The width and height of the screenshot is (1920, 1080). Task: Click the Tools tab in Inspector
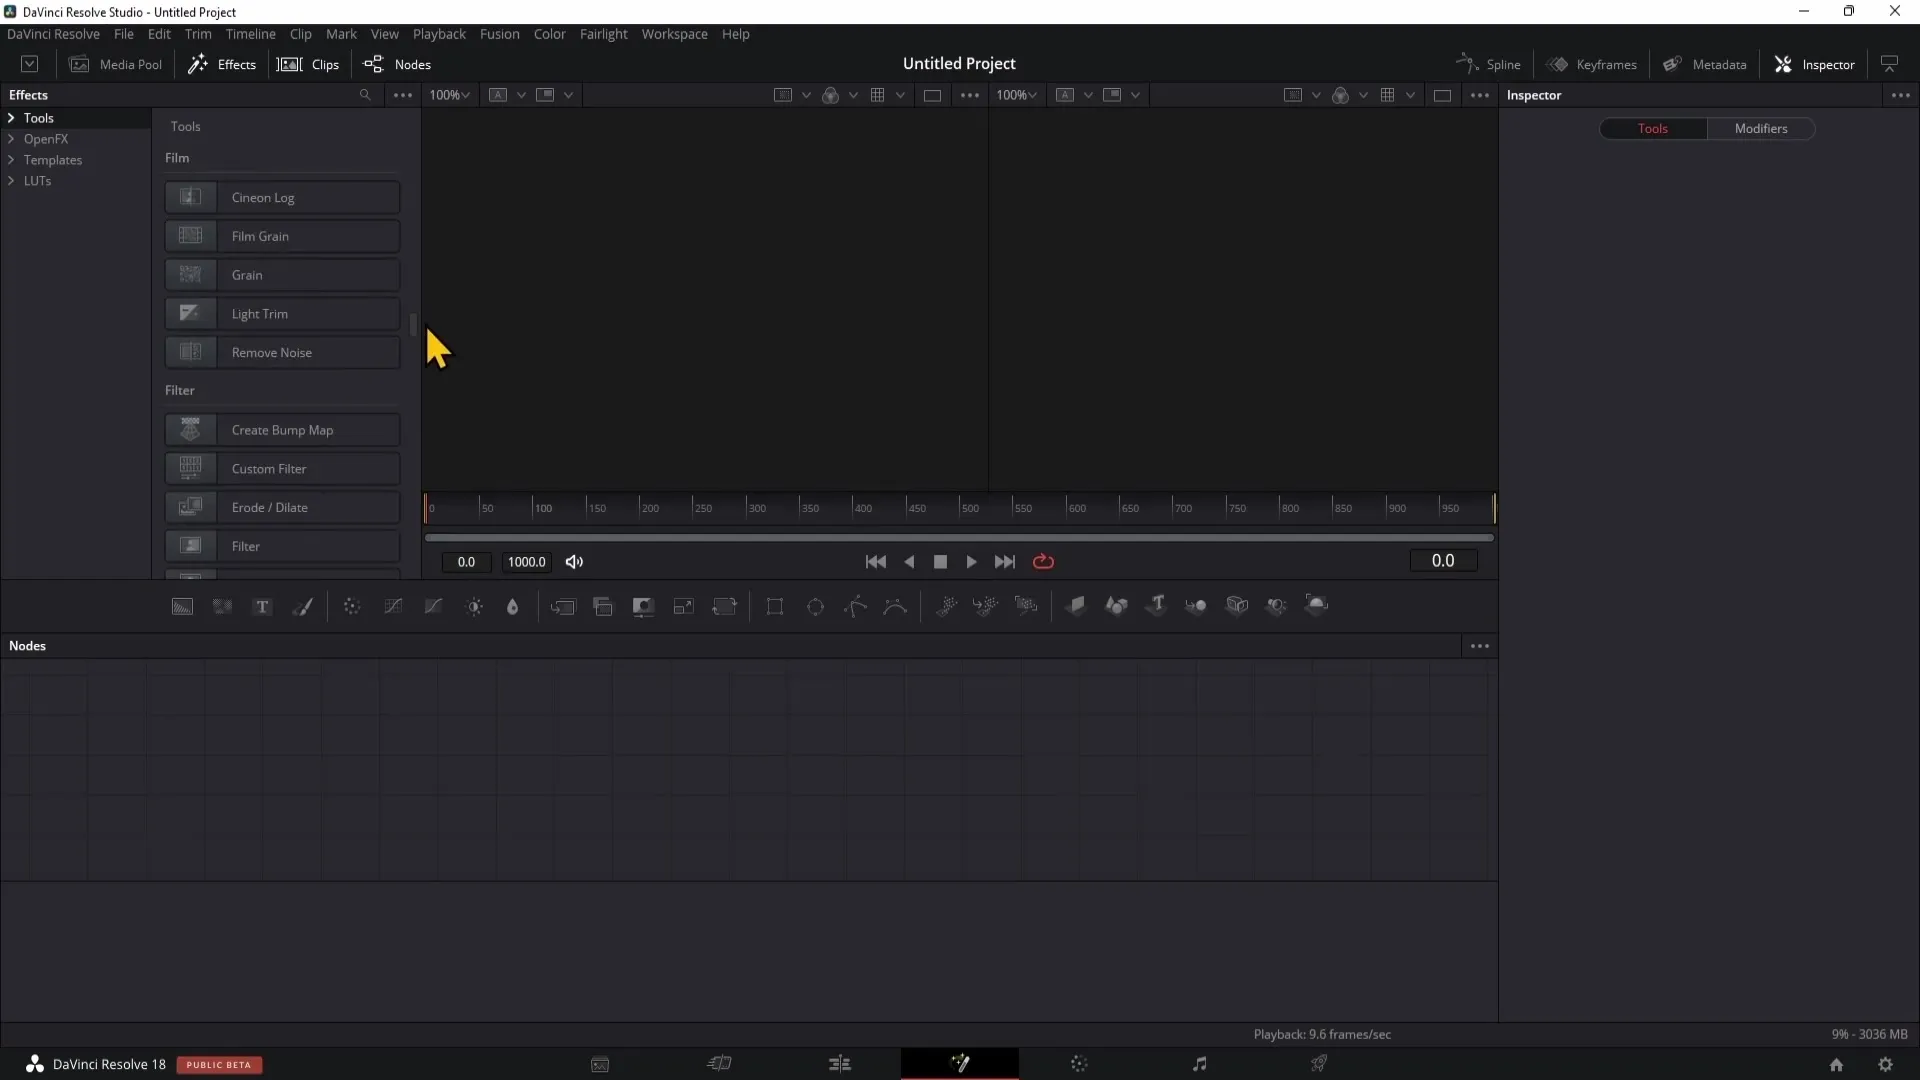click(1654, 128)
